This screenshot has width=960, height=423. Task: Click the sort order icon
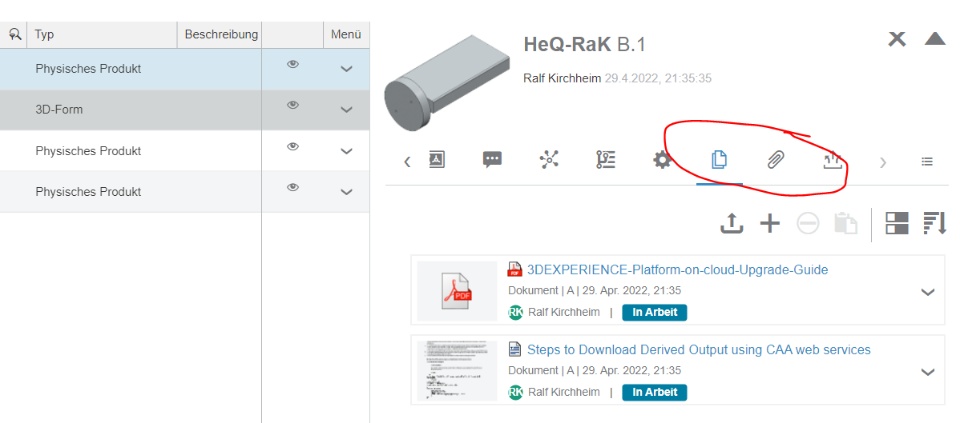point(935,224)
